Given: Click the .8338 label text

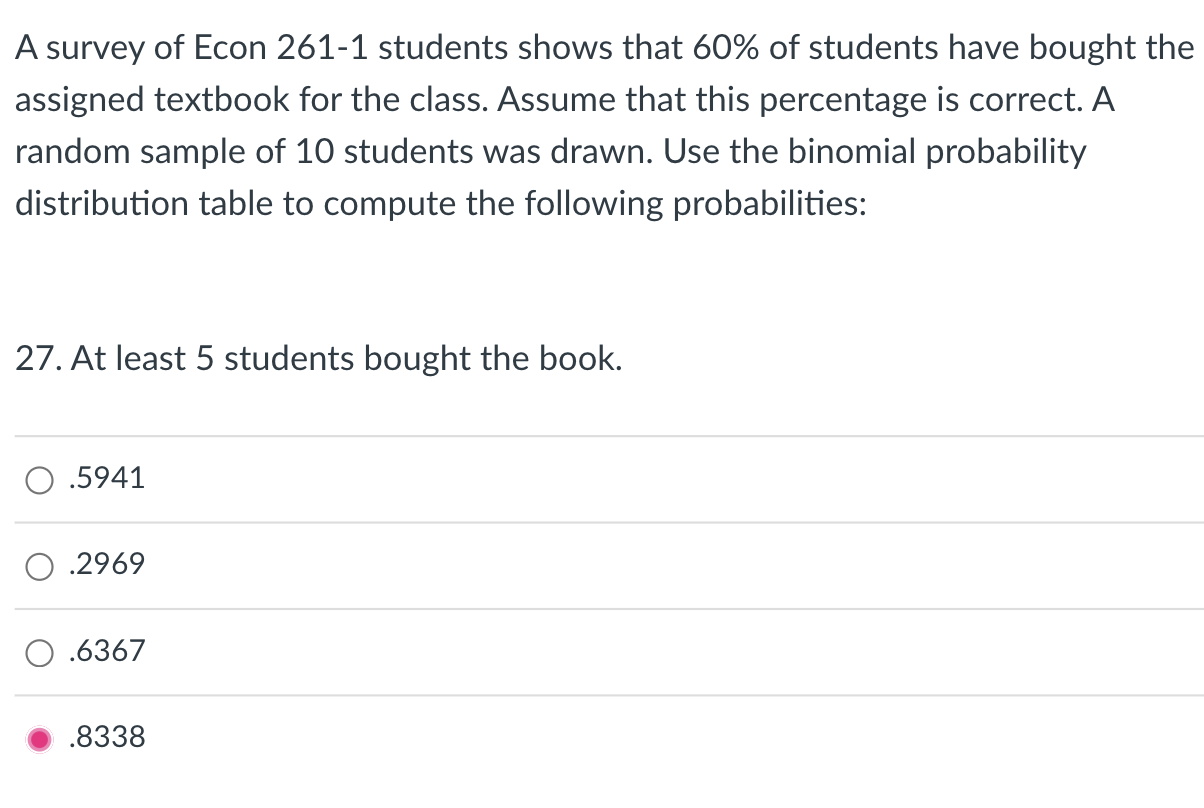Looking at the screenshot, I should 104,737.
